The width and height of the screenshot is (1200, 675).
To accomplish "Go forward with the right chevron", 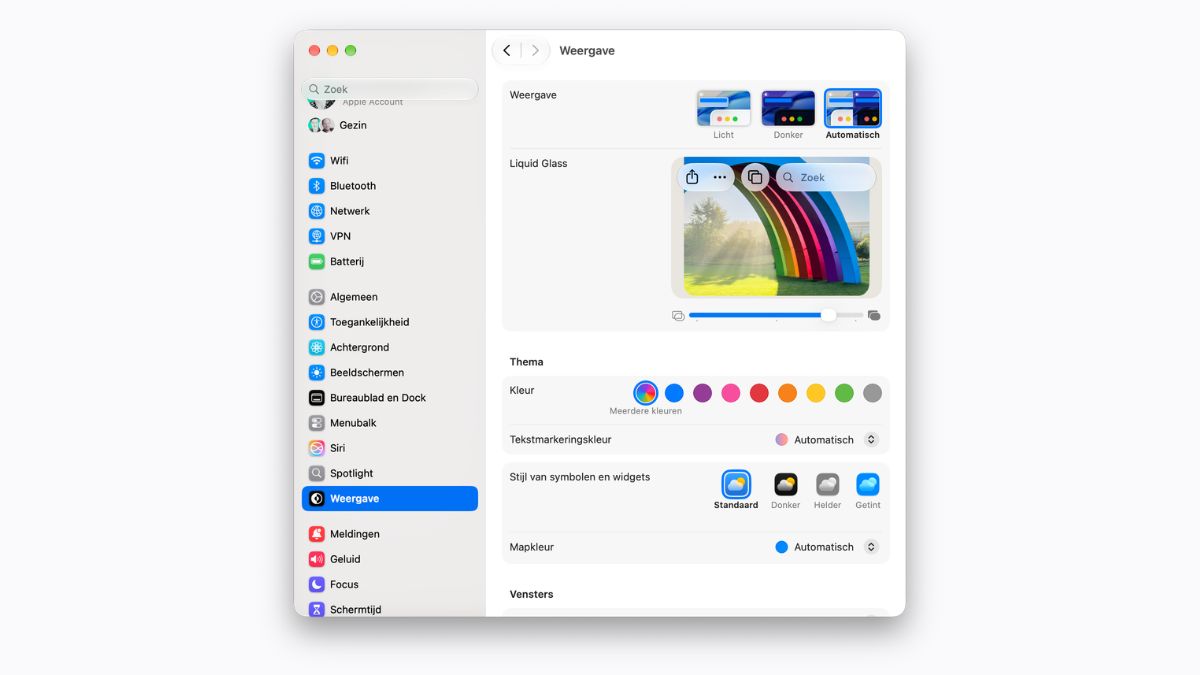I will click(535, 50).
